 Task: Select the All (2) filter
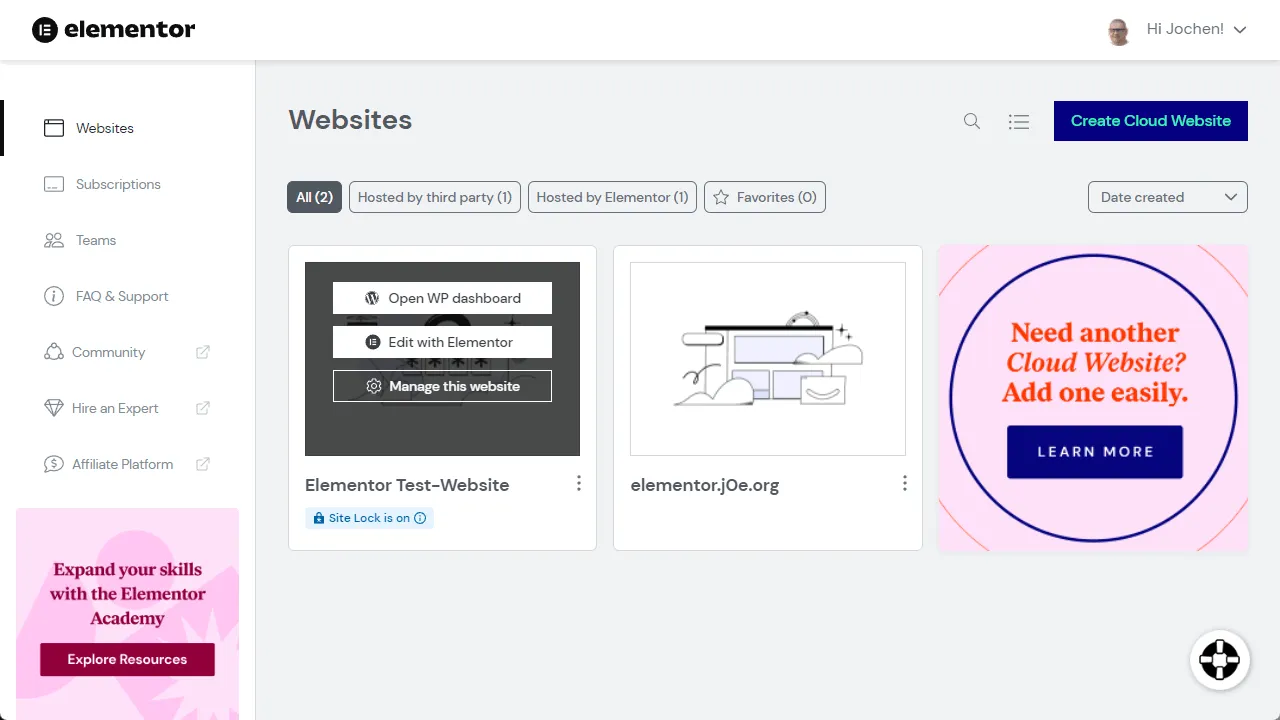[x=315, y=197]
